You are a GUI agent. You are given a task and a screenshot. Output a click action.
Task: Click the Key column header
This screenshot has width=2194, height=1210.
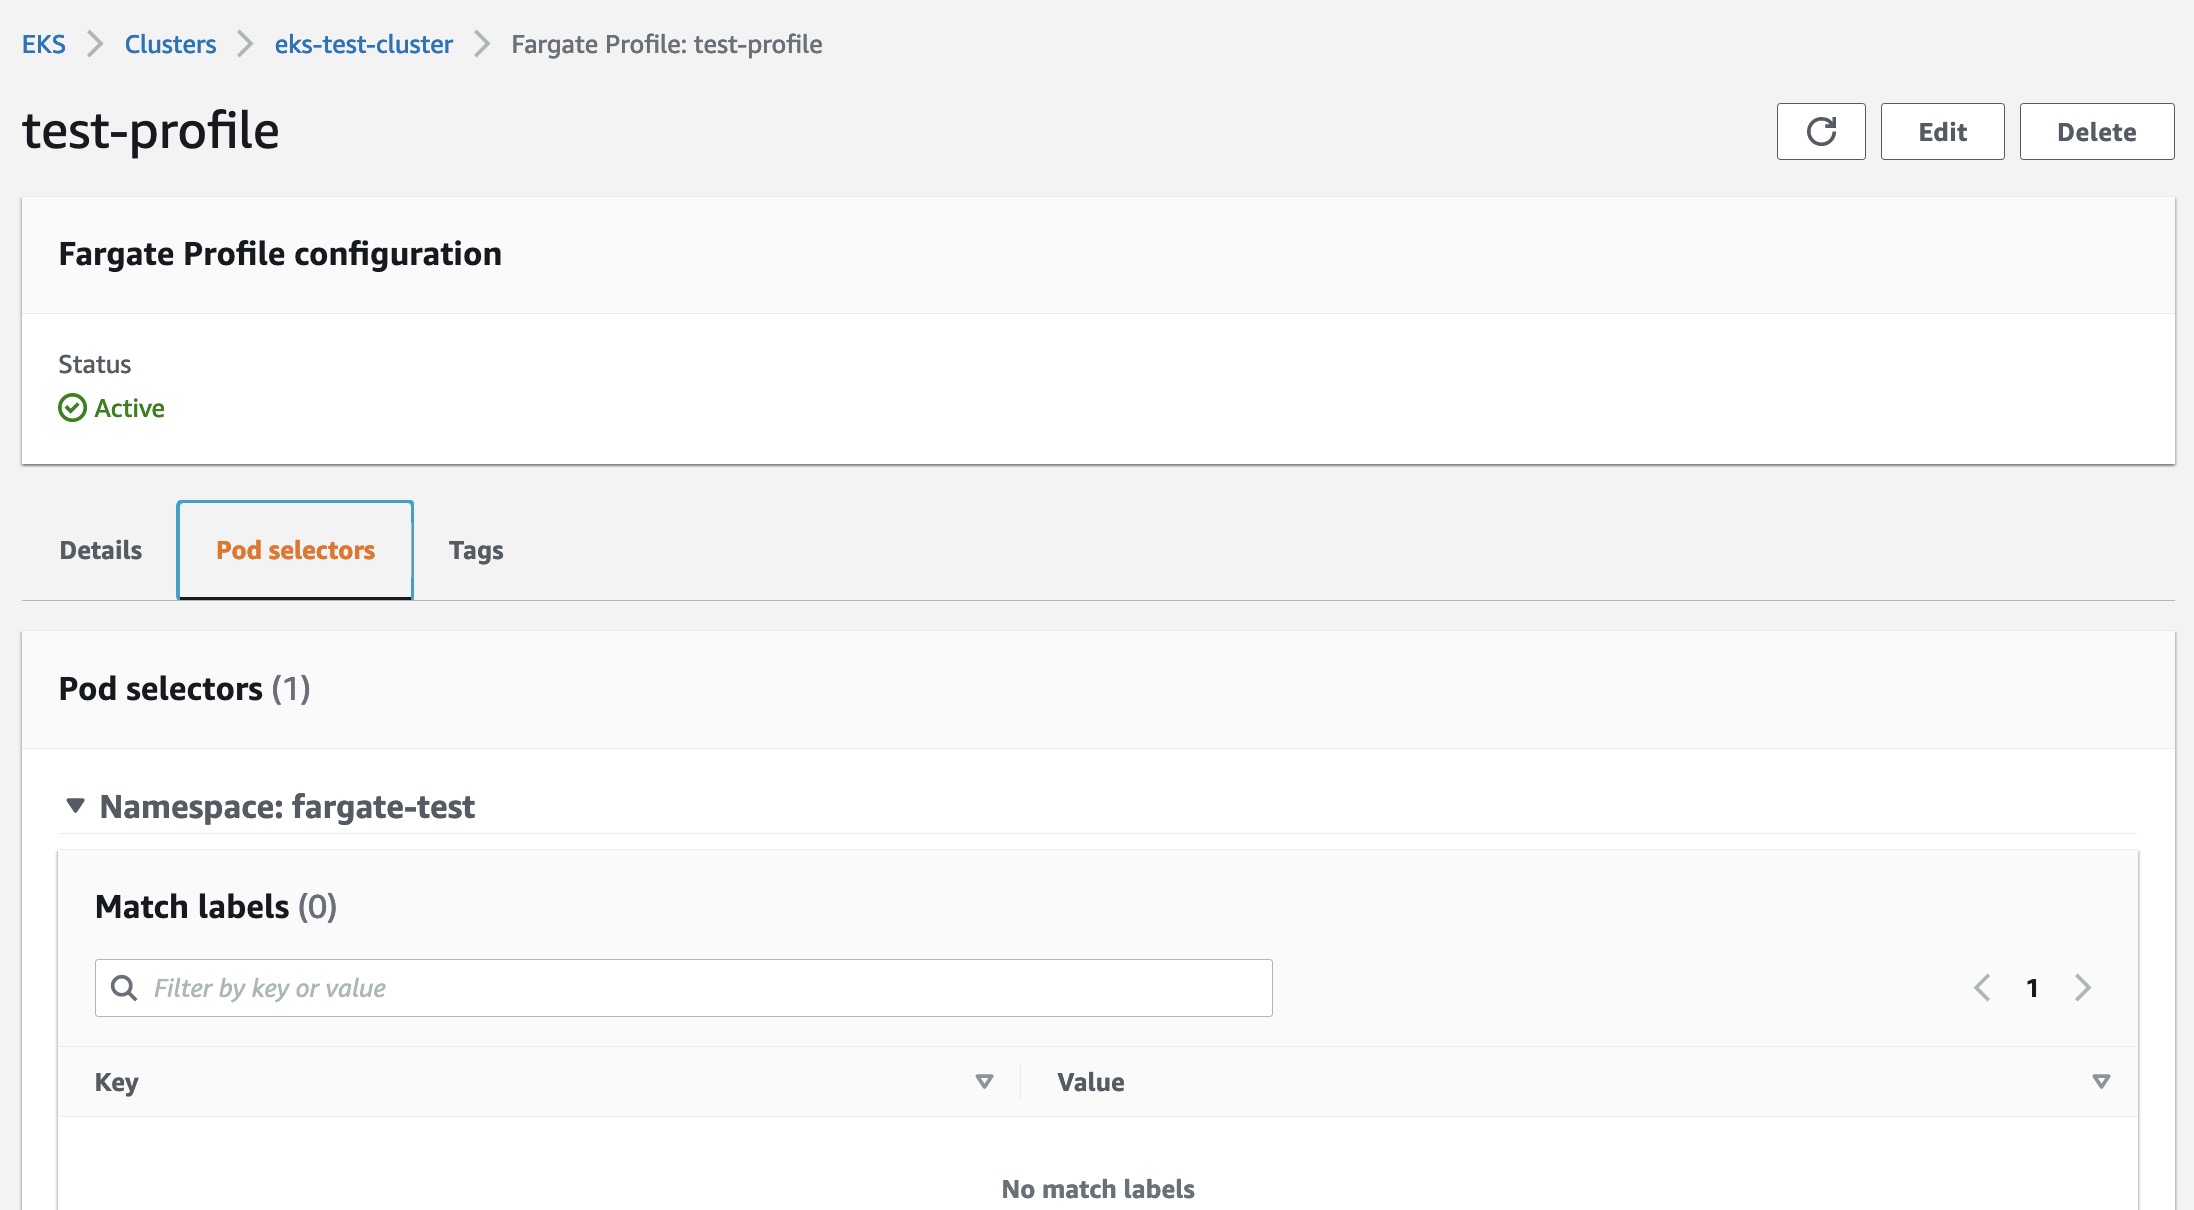[x=117, y=1082]
